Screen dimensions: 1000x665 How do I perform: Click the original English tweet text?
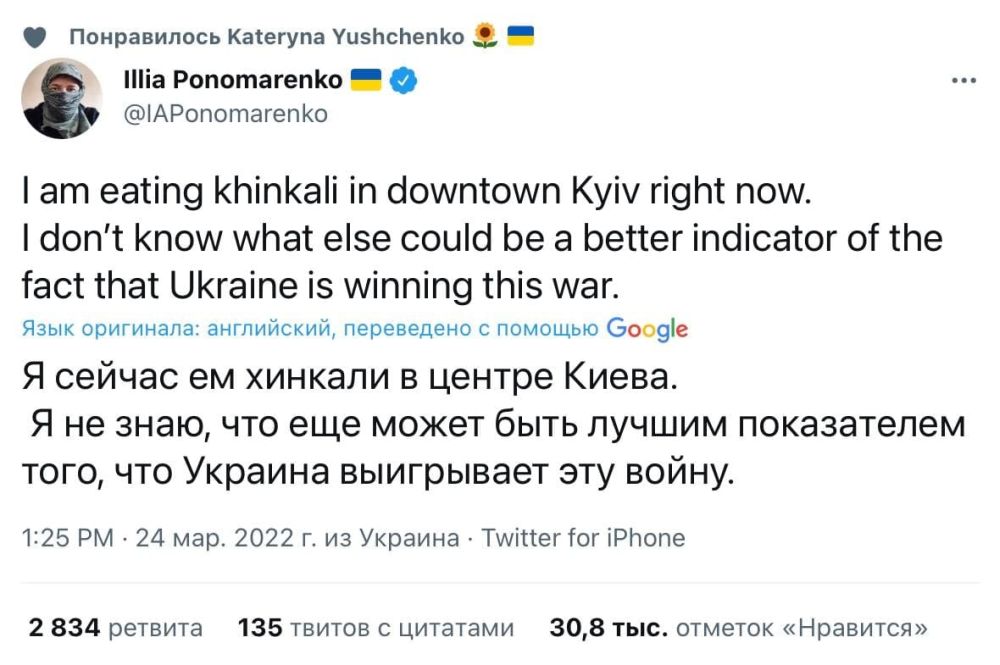(400, 236)
